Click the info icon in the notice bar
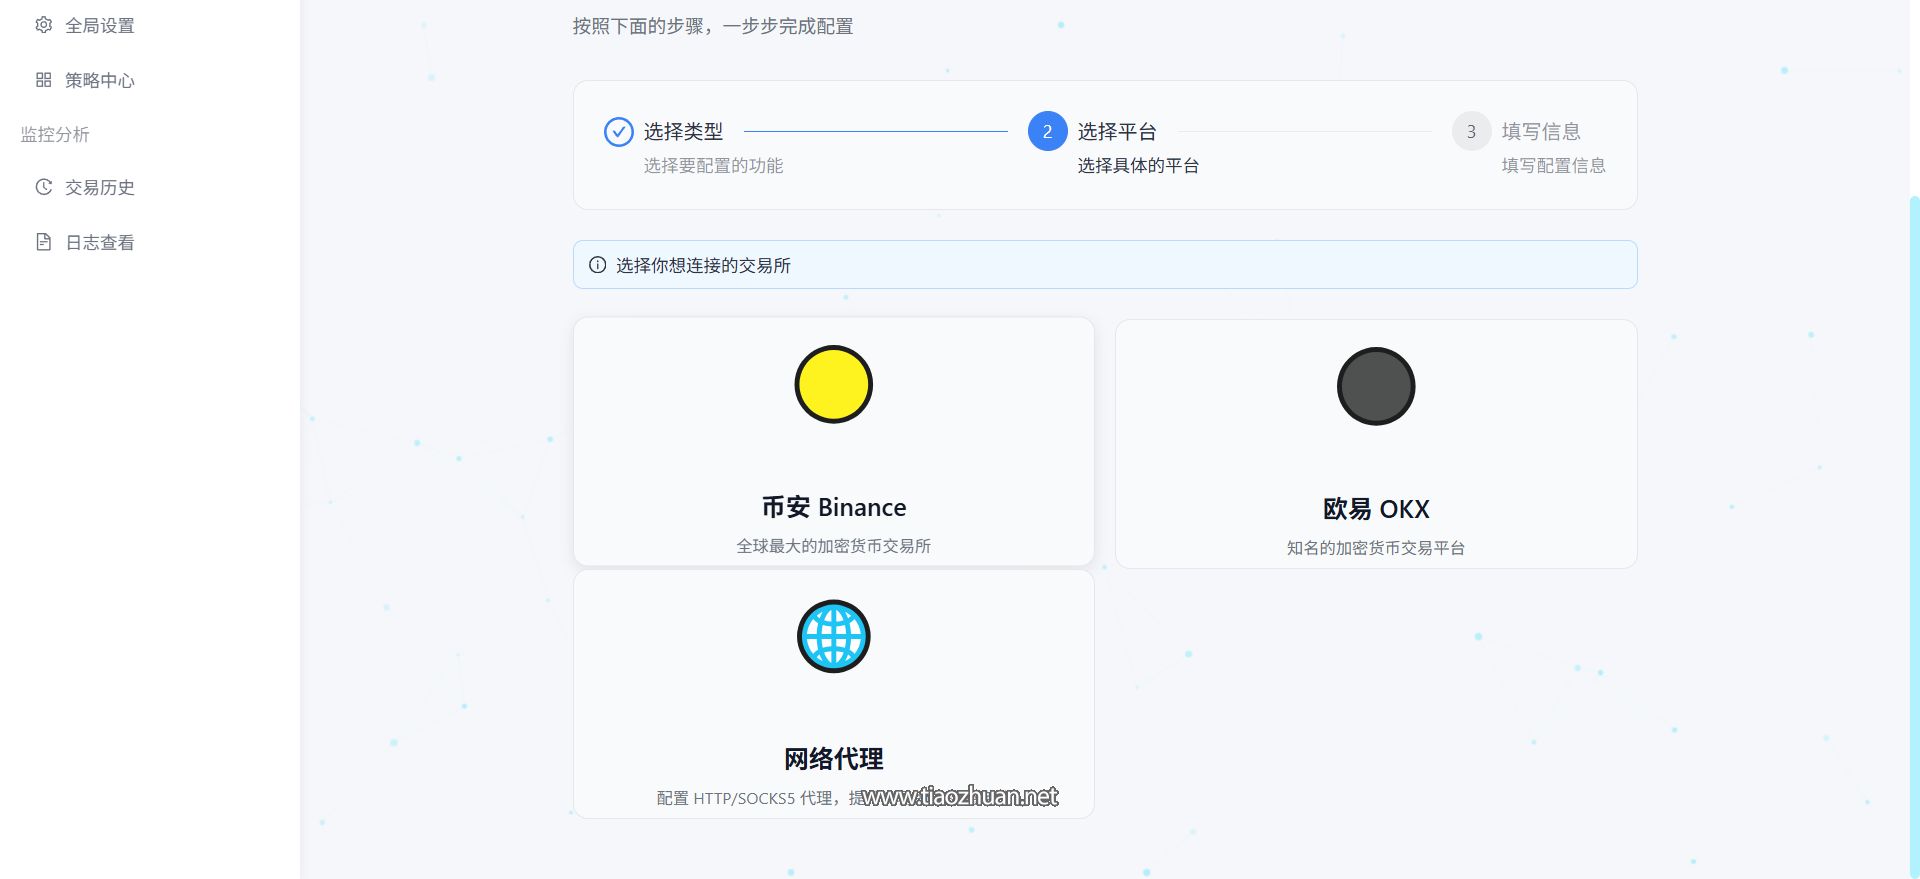1920x879 pixels. point(597,265)
